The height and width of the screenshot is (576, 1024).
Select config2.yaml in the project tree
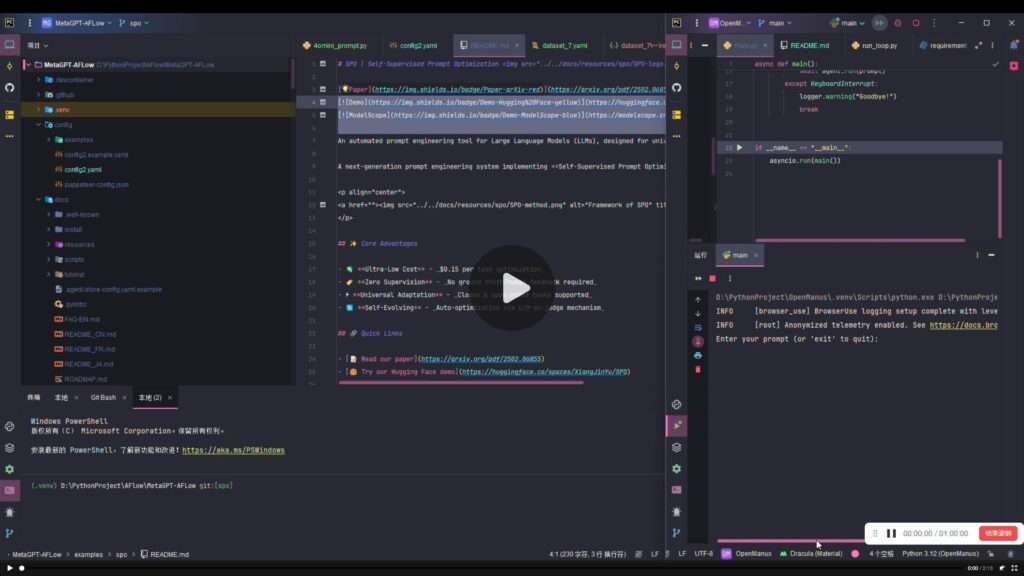(x=82, y=169)
